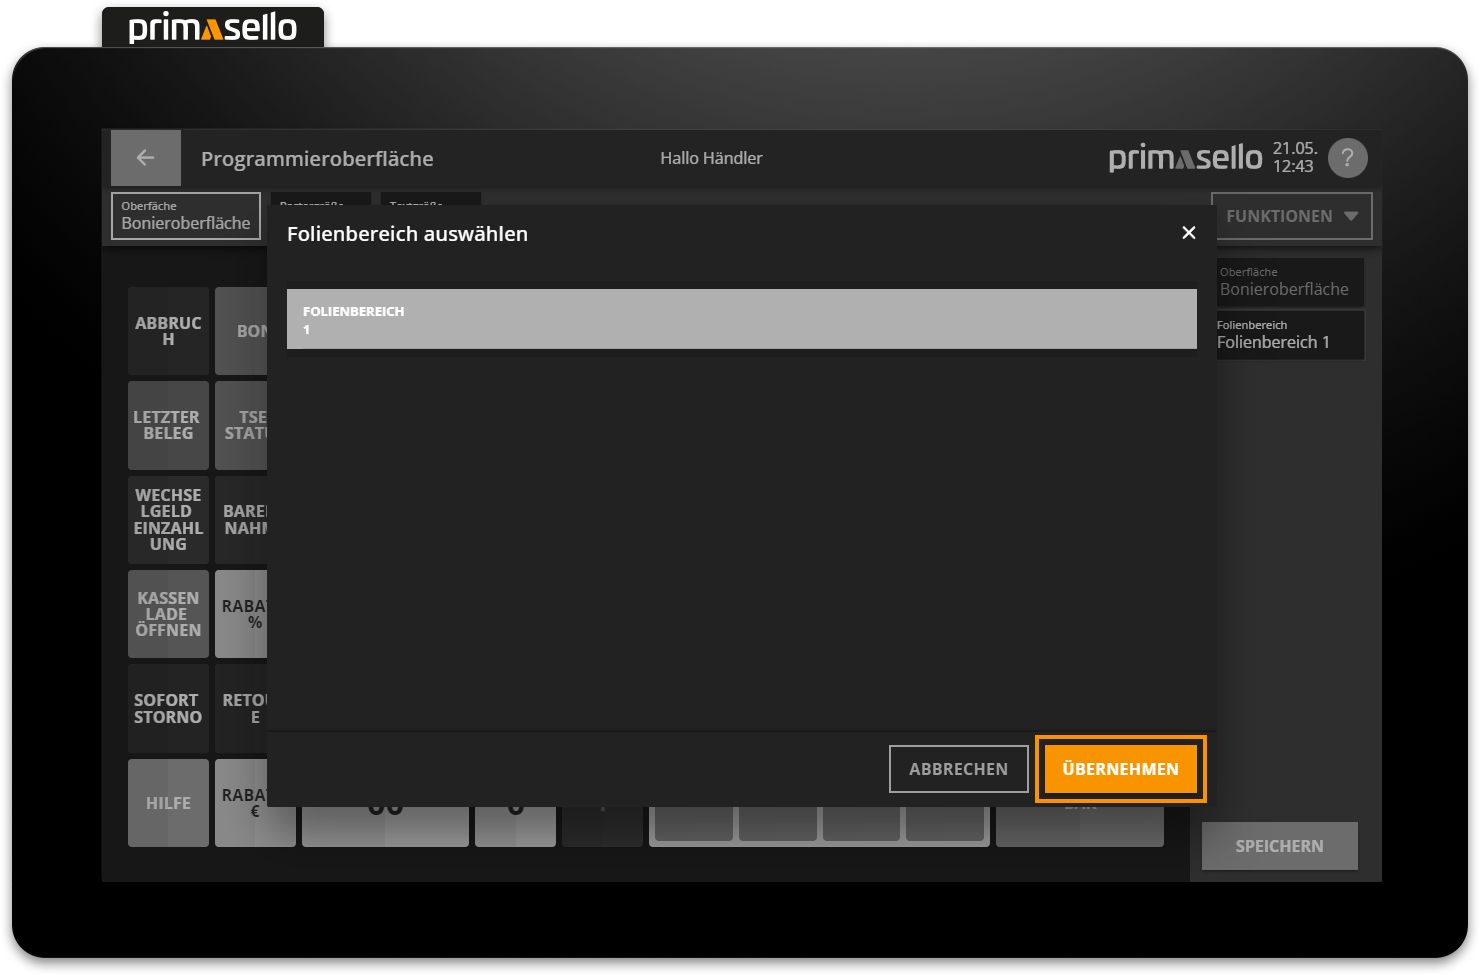Choose the Wechselgeld Einzahlung tile
The height and width of the screenshot is (975, 1480).
[168, 520]
